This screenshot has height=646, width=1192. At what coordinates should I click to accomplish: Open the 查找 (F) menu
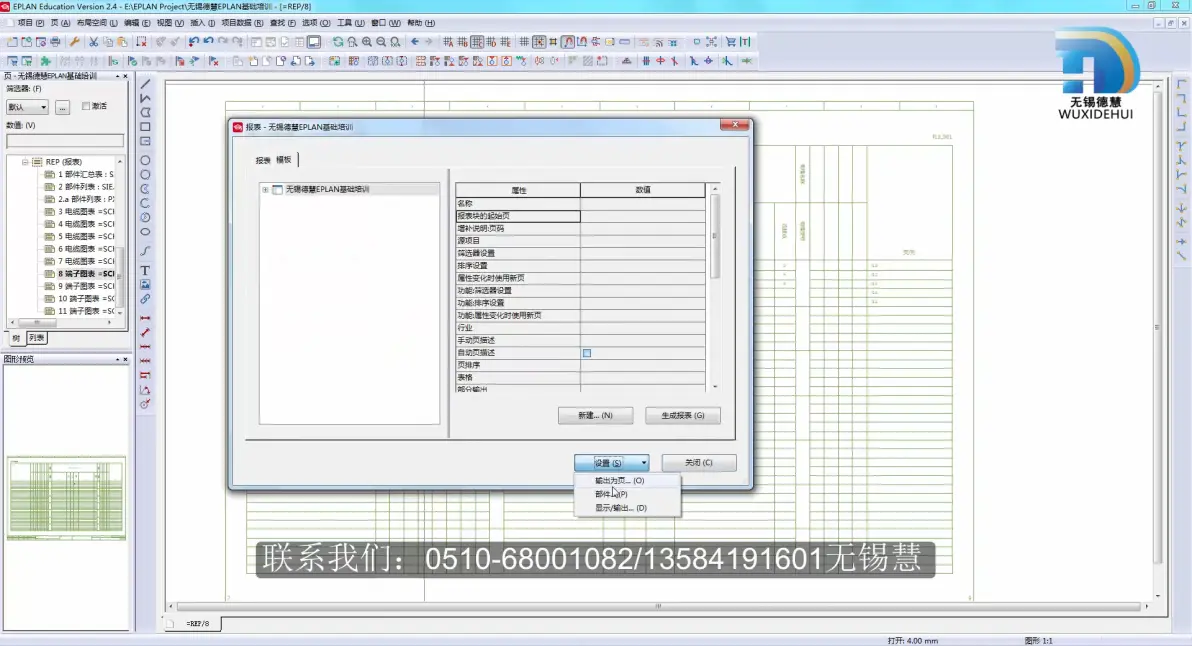[283, 23]
